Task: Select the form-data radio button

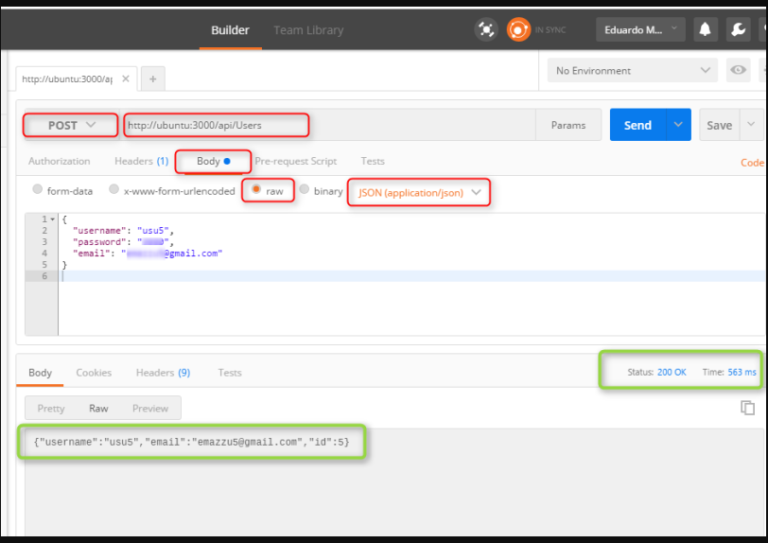Action: pyautogui.click(x=37, y=189)
